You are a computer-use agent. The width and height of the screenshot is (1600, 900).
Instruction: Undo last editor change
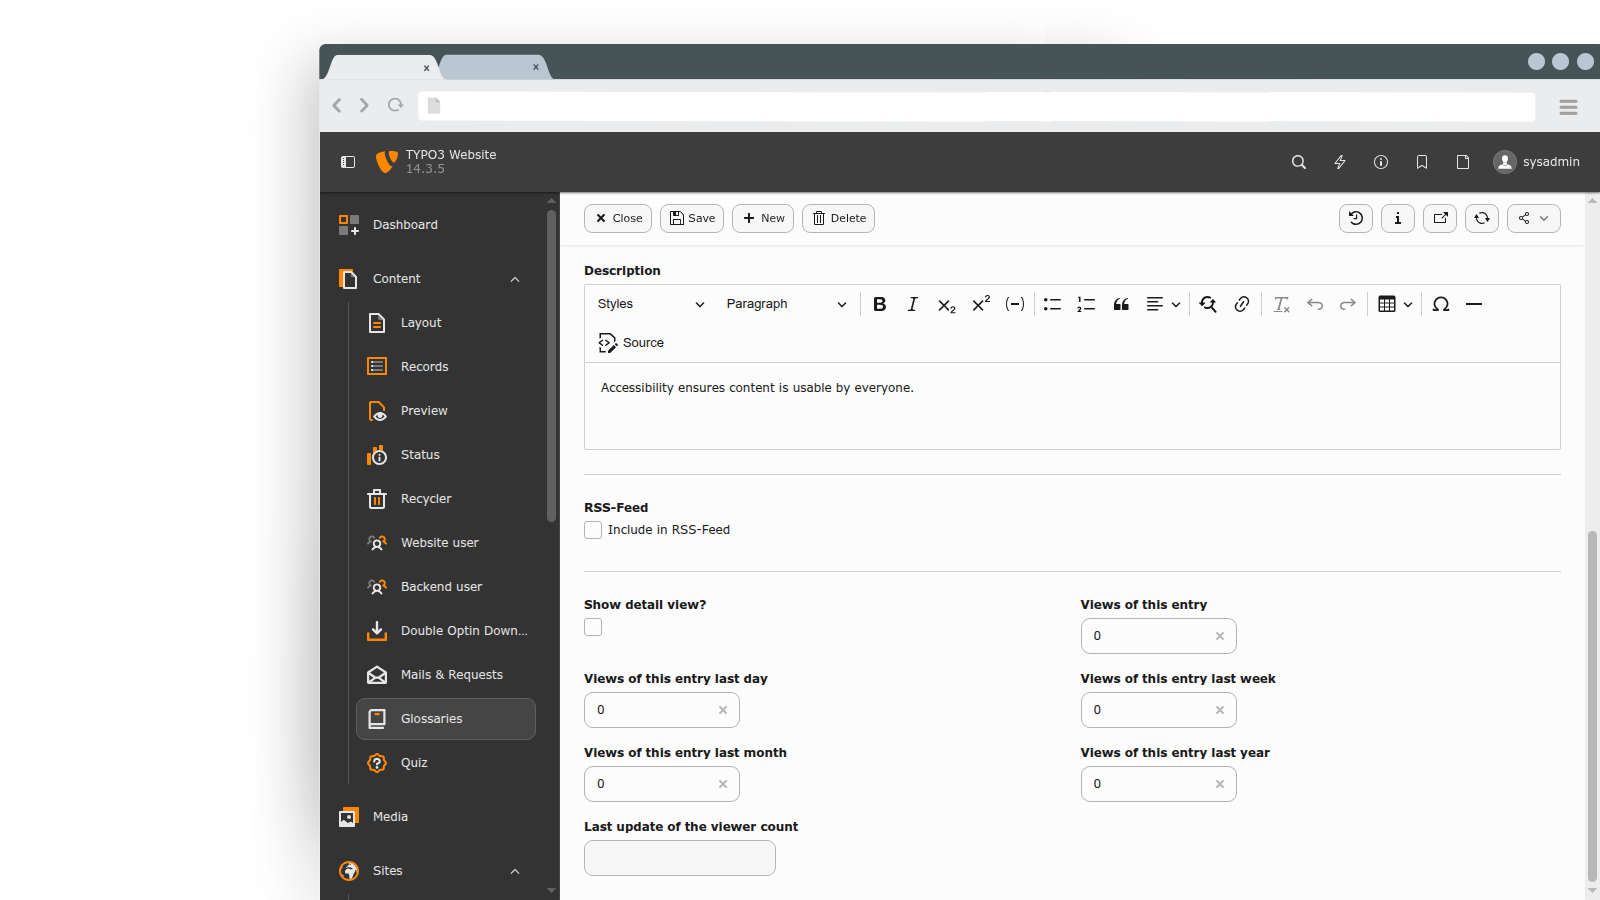[x=1315, y=304]
